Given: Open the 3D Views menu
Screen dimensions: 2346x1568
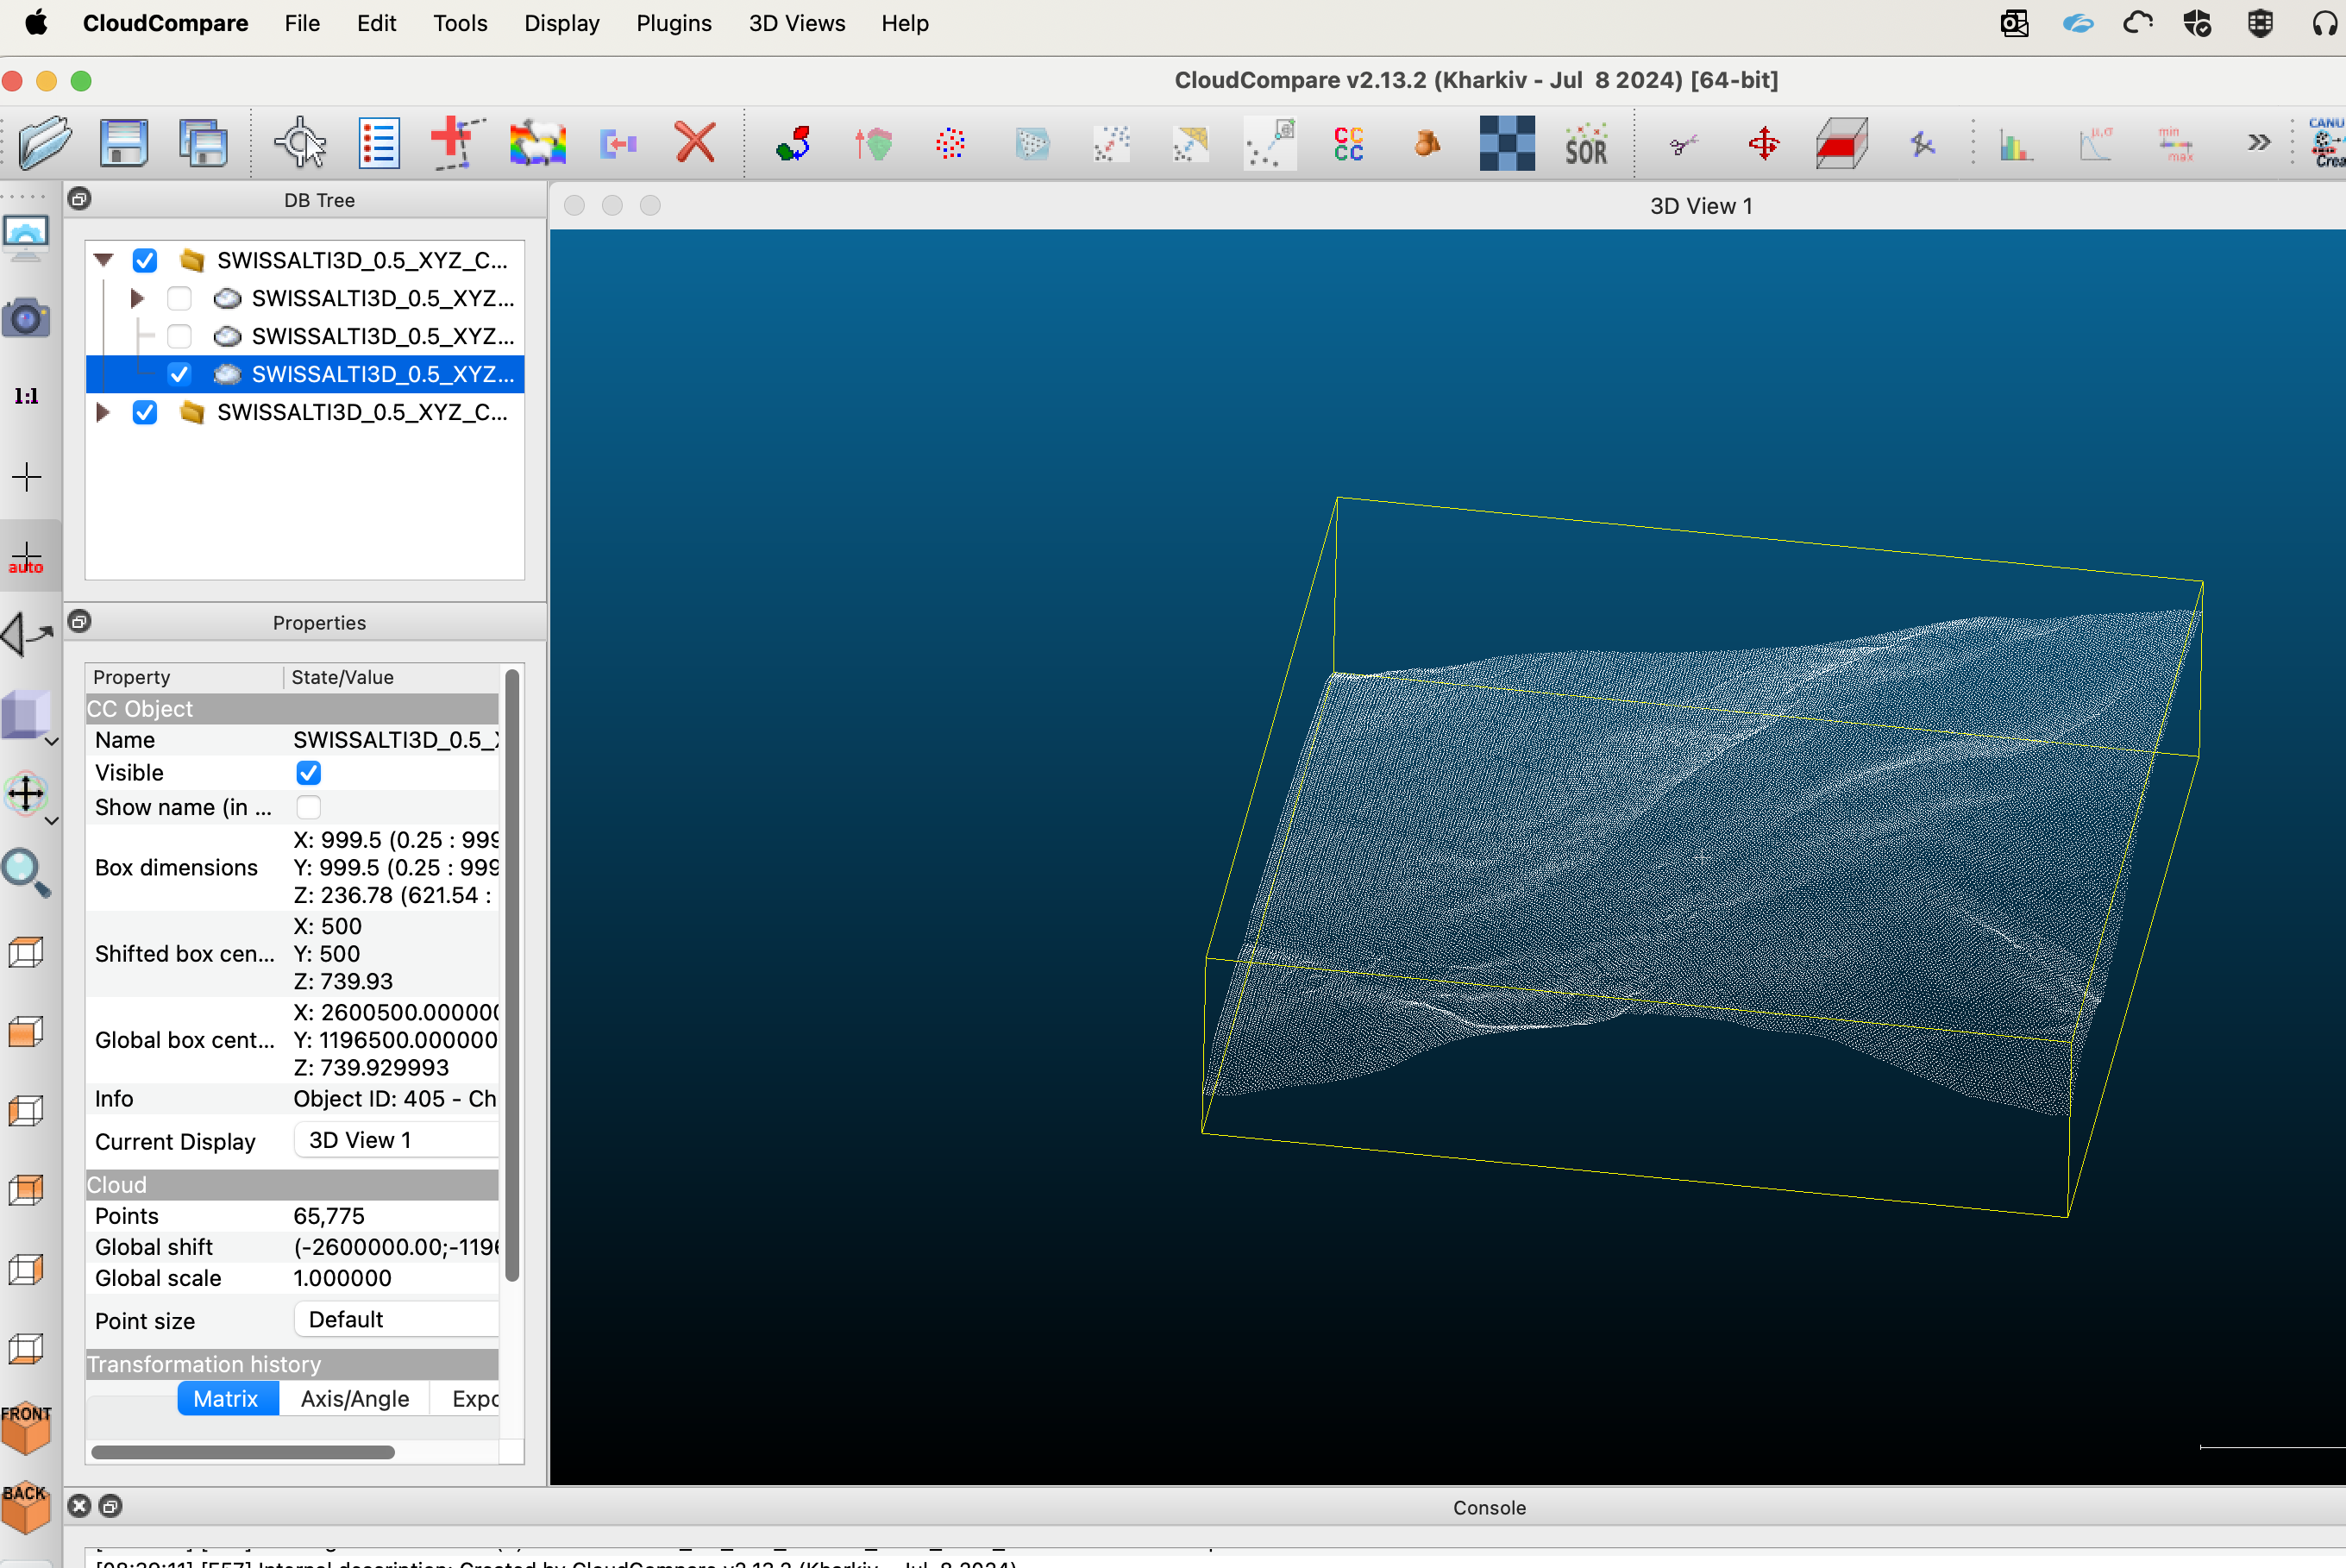Looking at the screenshot, I should point(797,23).
